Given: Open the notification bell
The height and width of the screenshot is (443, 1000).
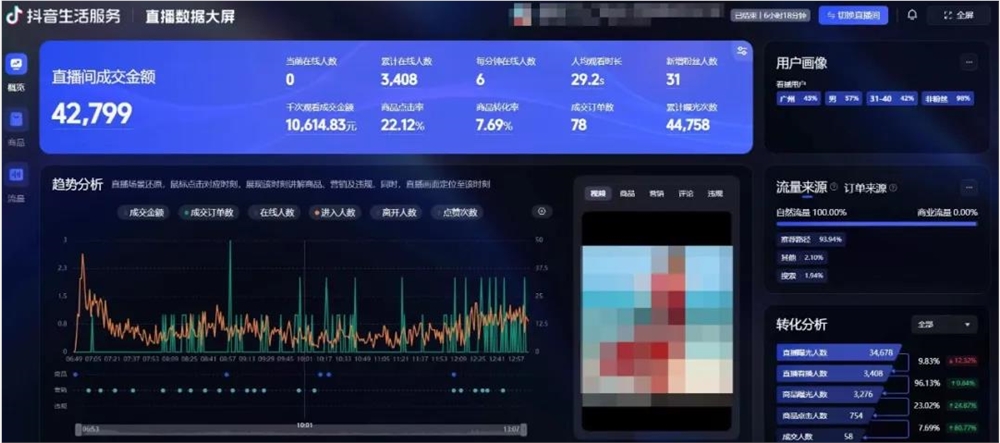Looking at the screenshot, I should coord(912,15).
